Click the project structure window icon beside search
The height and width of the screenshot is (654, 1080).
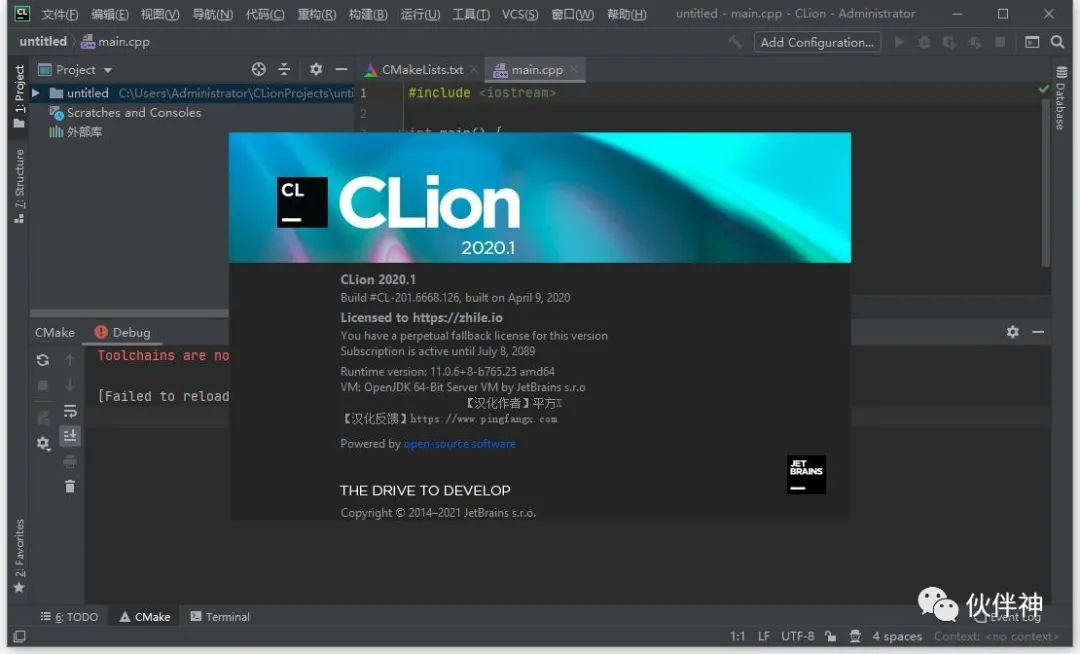(1032, 42)
